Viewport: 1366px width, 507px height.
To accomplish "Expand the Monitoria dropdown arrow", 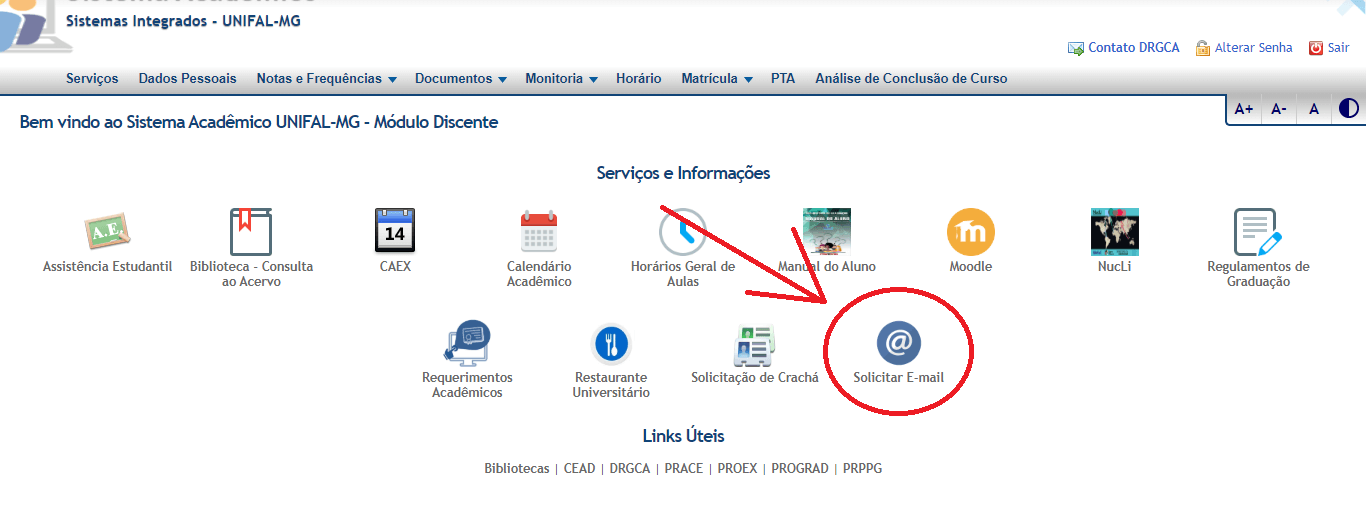I will [593, 79].
